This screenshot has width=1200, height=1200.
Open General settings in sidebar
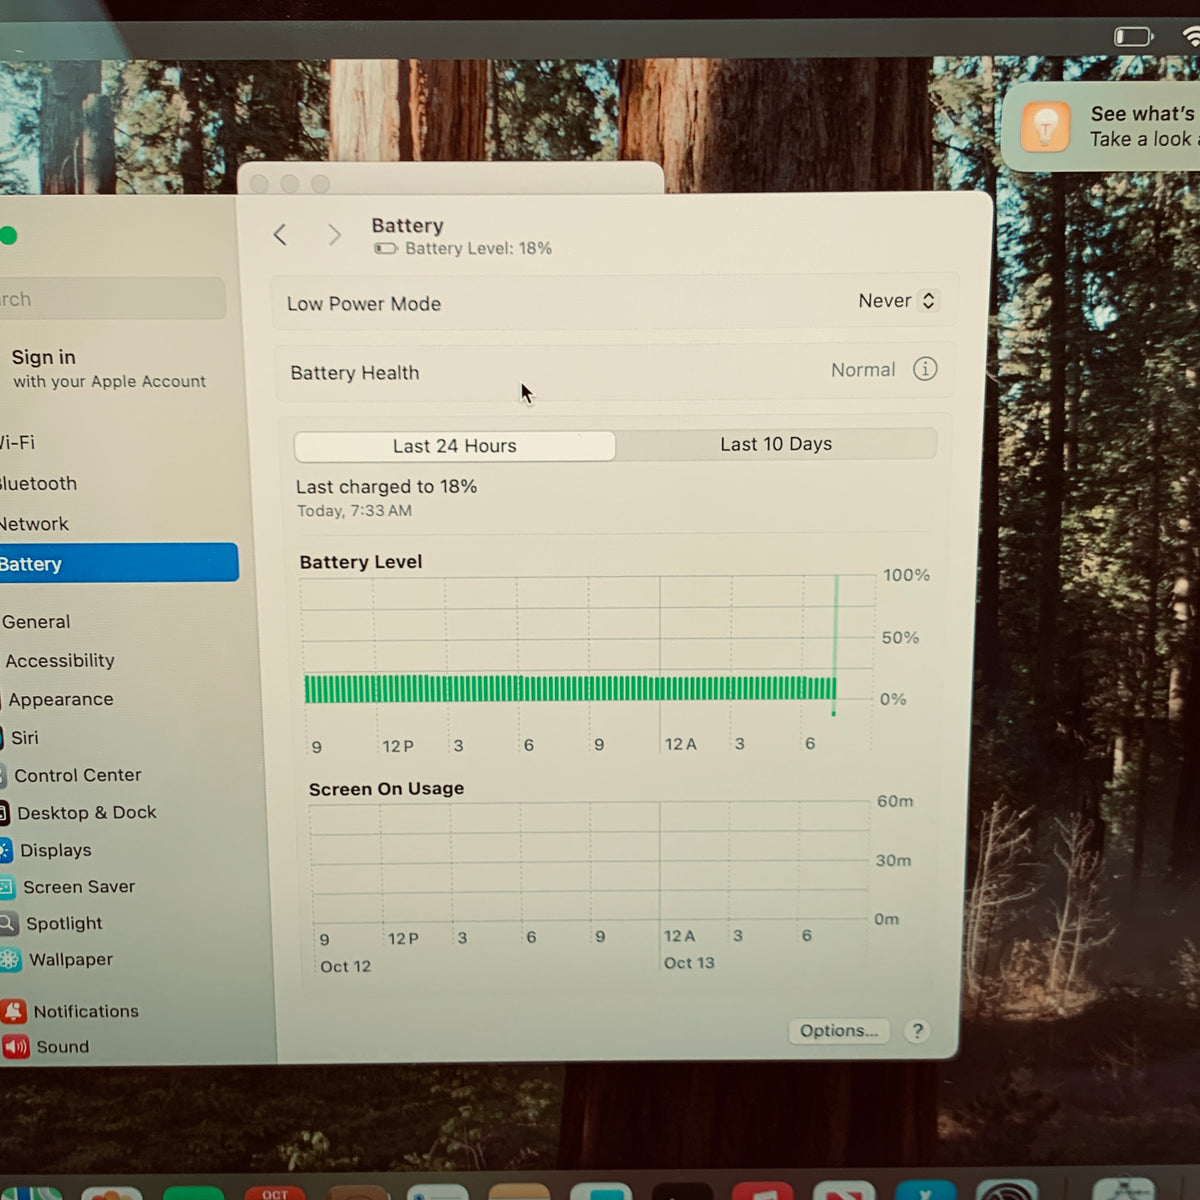[x=36, y=622]
